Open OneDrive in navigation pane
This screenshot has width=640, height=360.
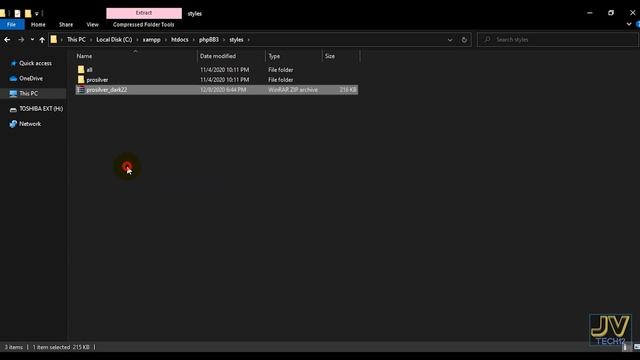tap(31, 78)
